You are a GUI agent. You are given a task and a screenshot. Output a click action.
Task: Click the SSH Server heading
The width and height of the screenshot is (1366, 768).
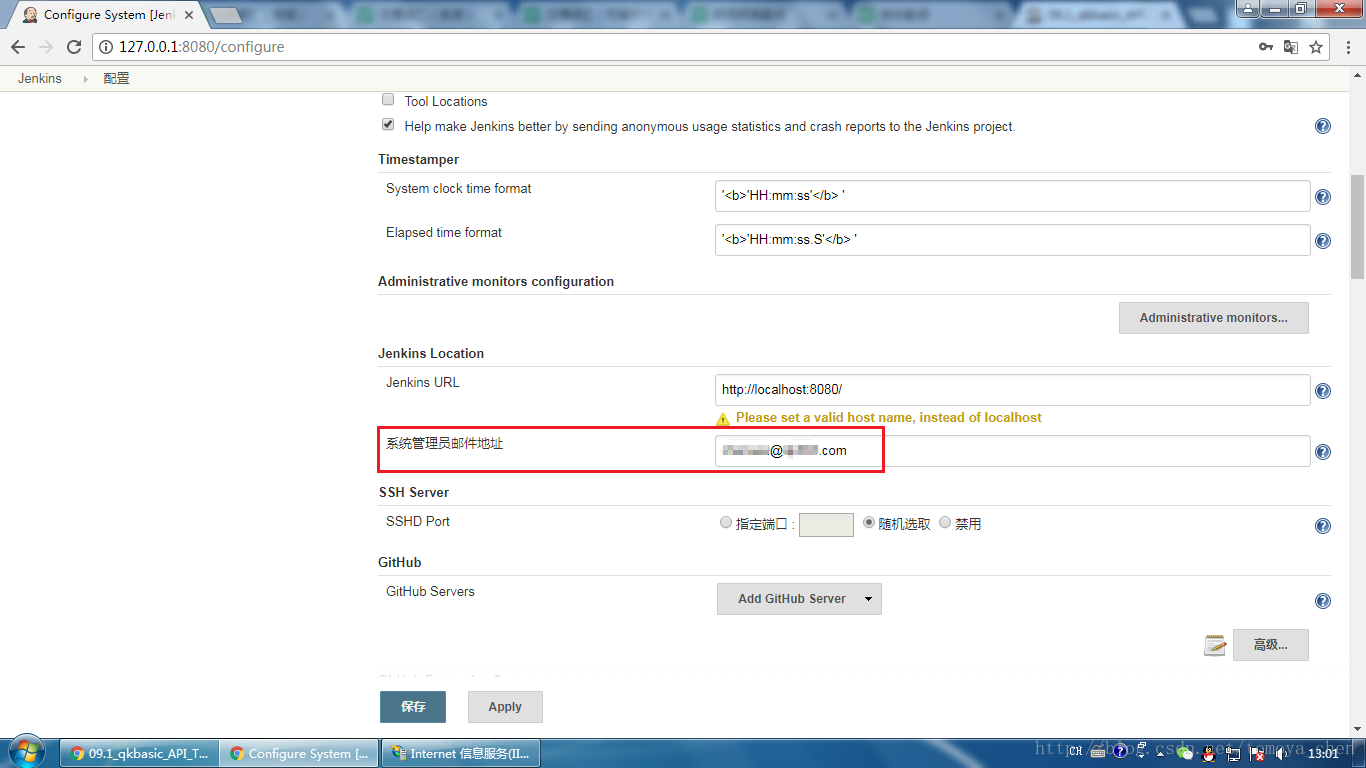(414, 493)
